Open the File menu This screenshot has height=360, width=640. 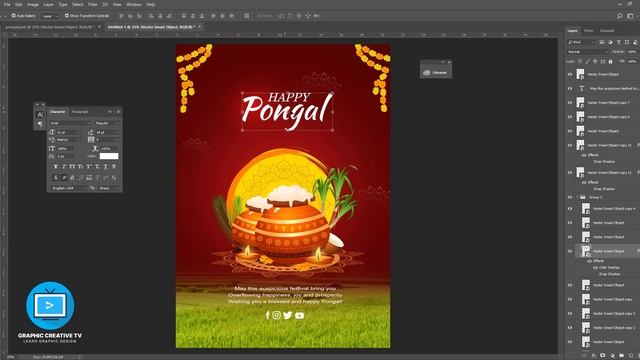coord(7,4)
